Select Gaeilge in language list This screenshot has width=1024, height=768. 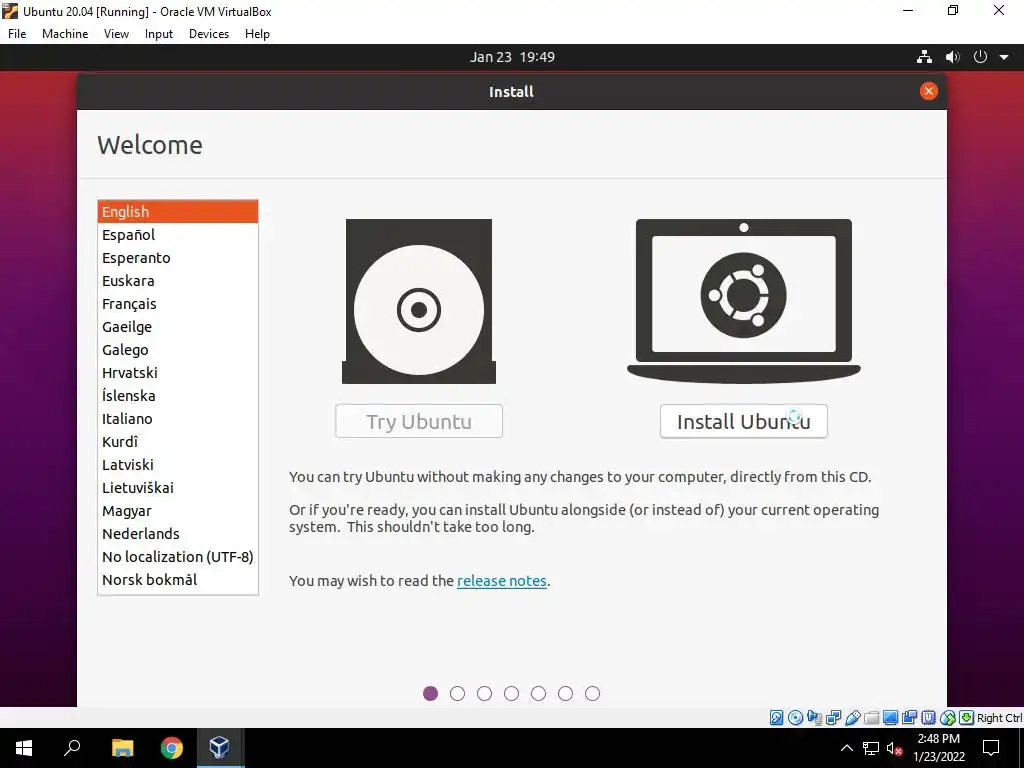click(178, 327)
